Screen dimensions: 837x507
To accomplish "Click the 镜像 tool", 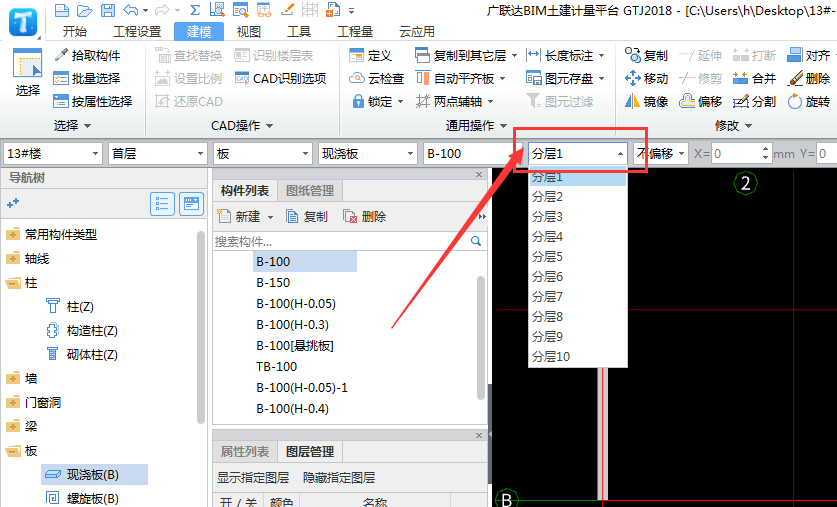I will coord(646,101).
